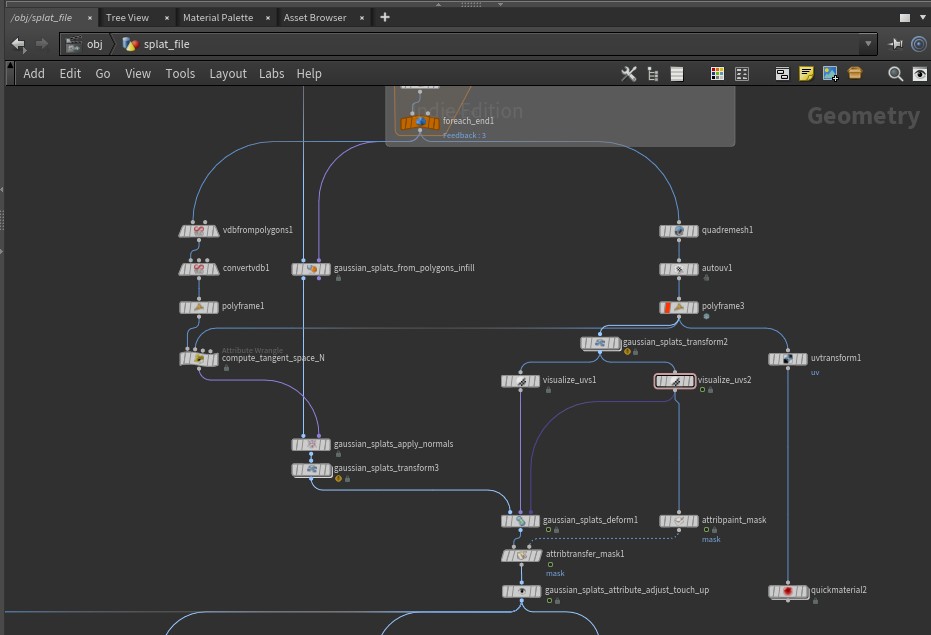Toggle the pin icon beside path bar
This screenshot has width=931, height=635.
895,44
